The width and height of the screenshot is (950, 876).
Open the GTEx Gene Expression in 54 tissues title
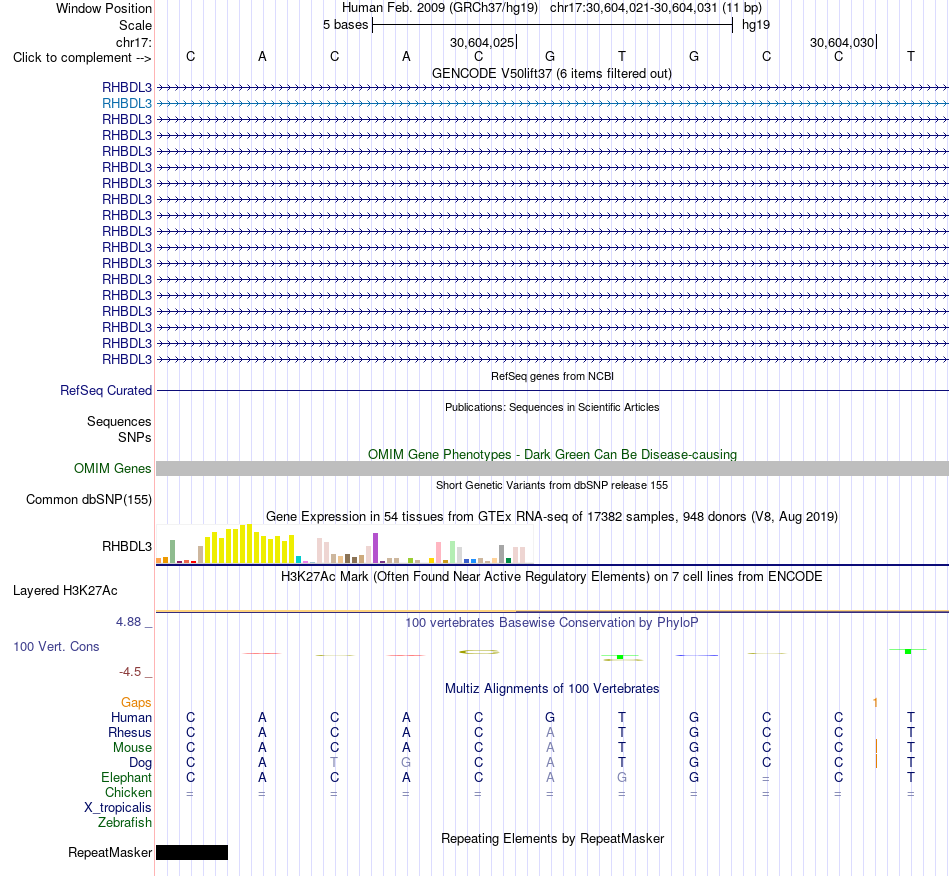coord(552,517)
